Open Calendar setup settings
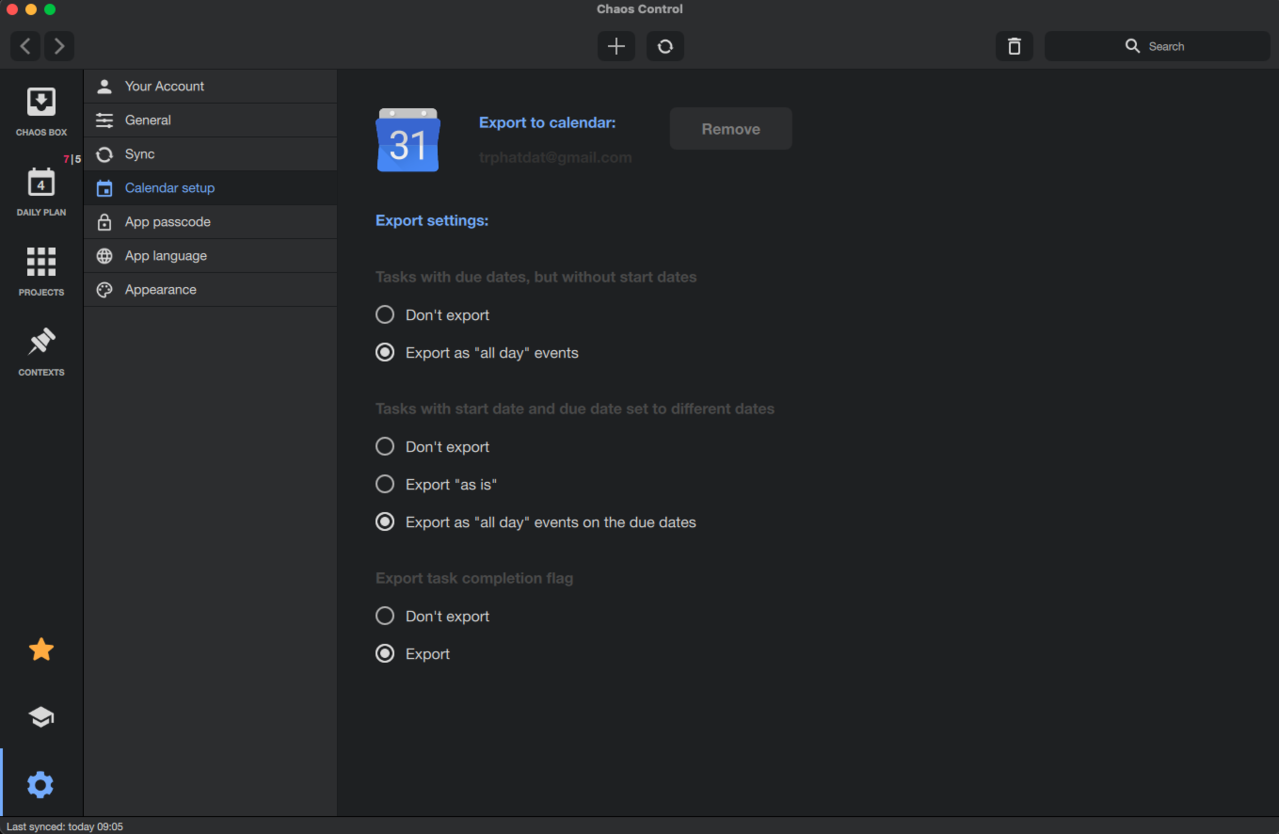This screenshot has width=1279, height=834. coord(210,188)
